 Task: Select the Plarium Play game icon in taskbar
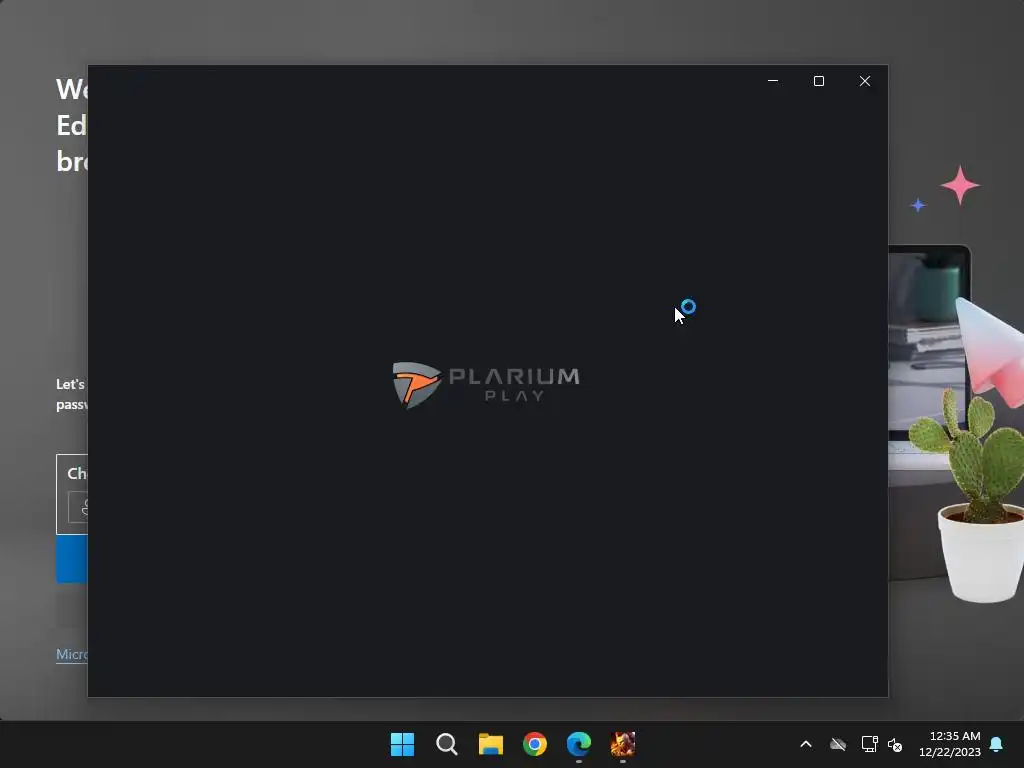[x=622, y=744]
